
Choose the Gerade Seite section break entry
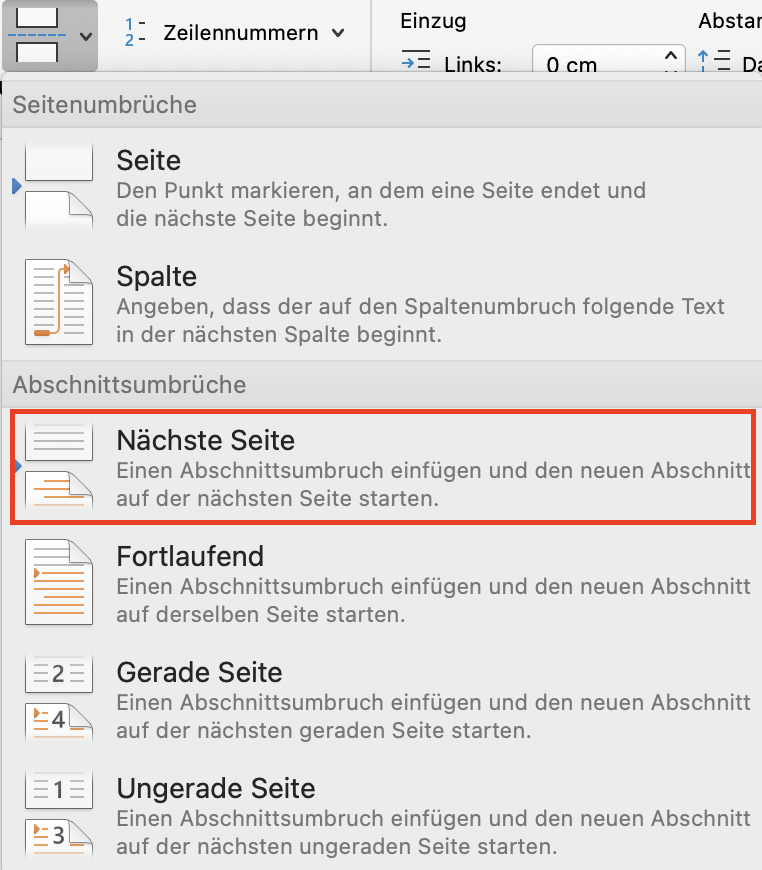[382, 699]
